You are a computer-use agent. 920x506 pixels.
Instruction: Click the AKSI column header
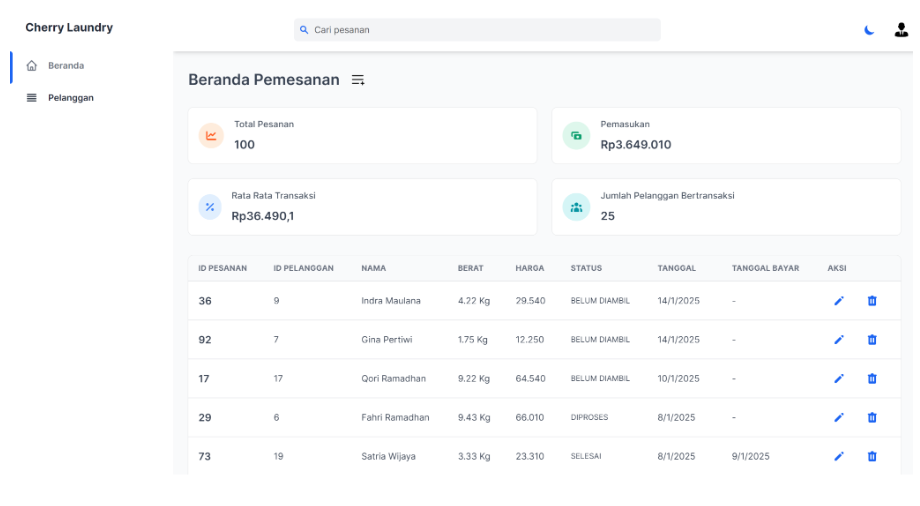click(x=837, y=268)
